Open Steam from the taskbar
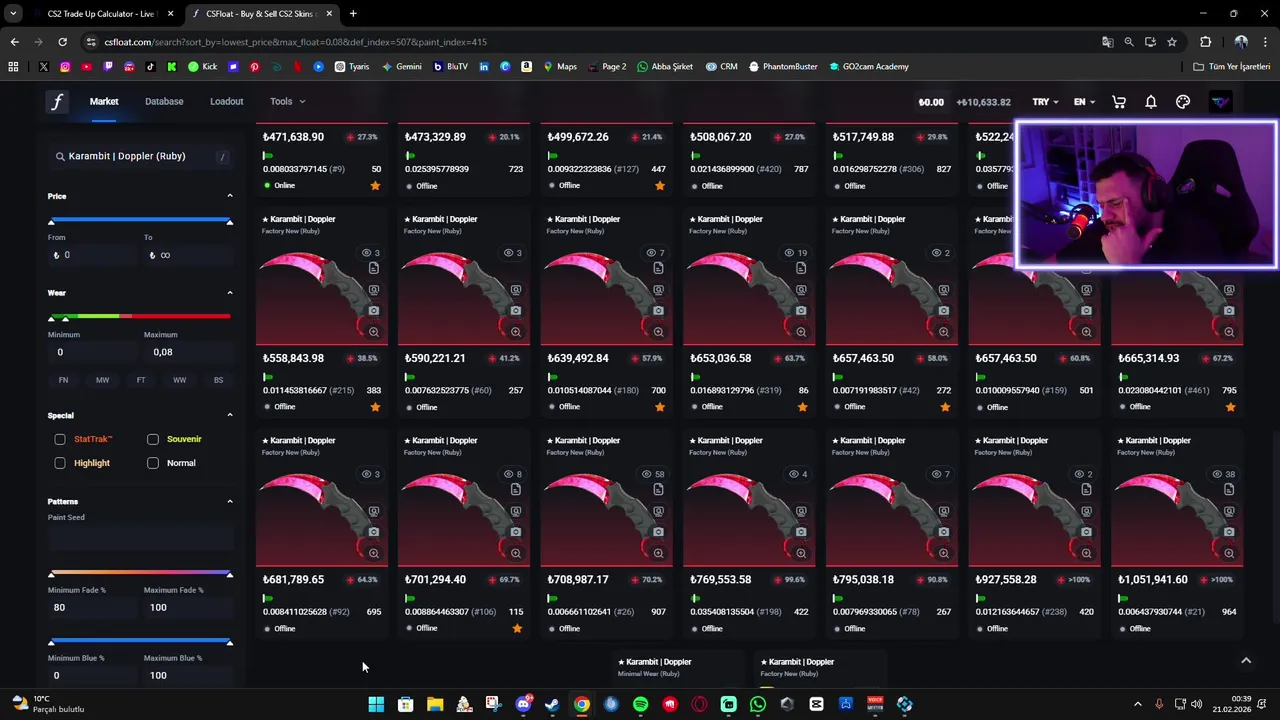Screen dimensions: 1280x720 pos(552,704)
